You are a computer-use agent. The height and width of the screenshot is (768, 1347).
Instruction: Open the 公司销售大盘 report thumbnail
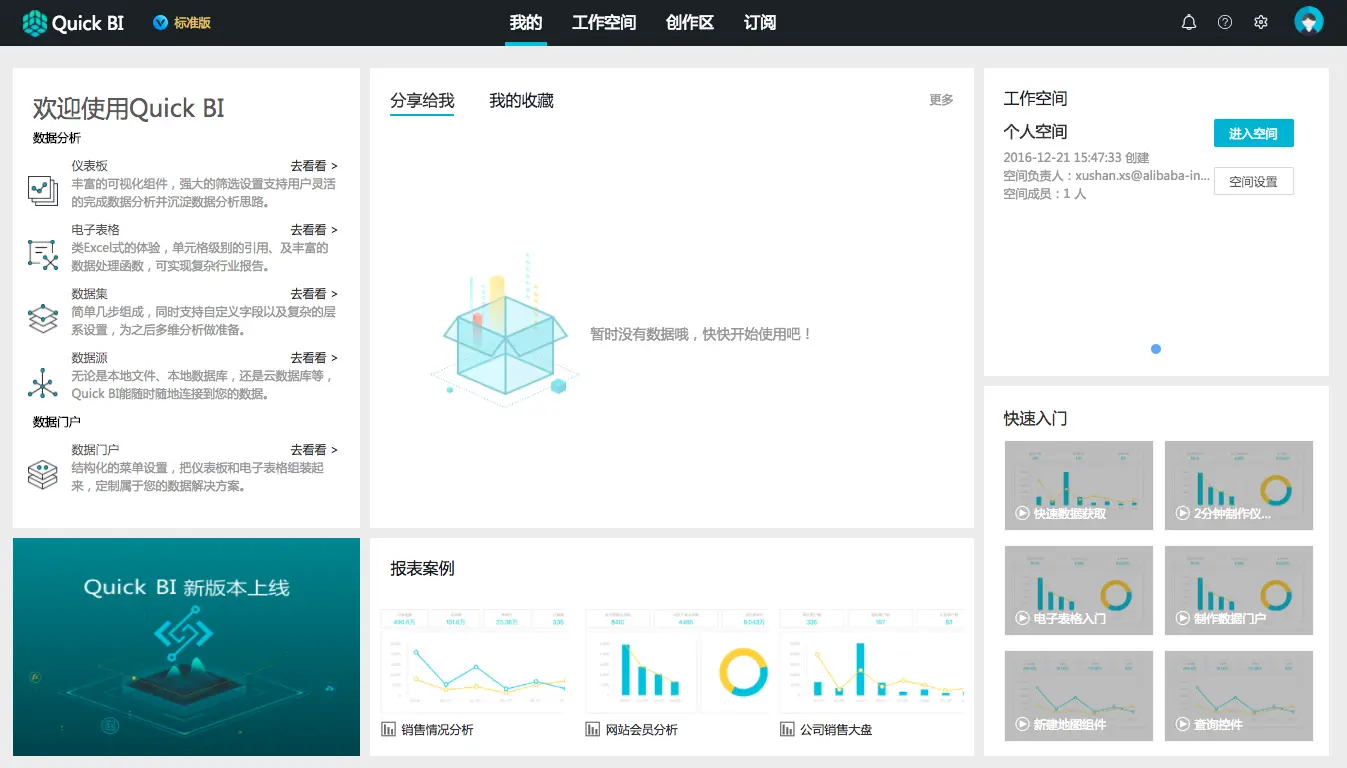873,660
